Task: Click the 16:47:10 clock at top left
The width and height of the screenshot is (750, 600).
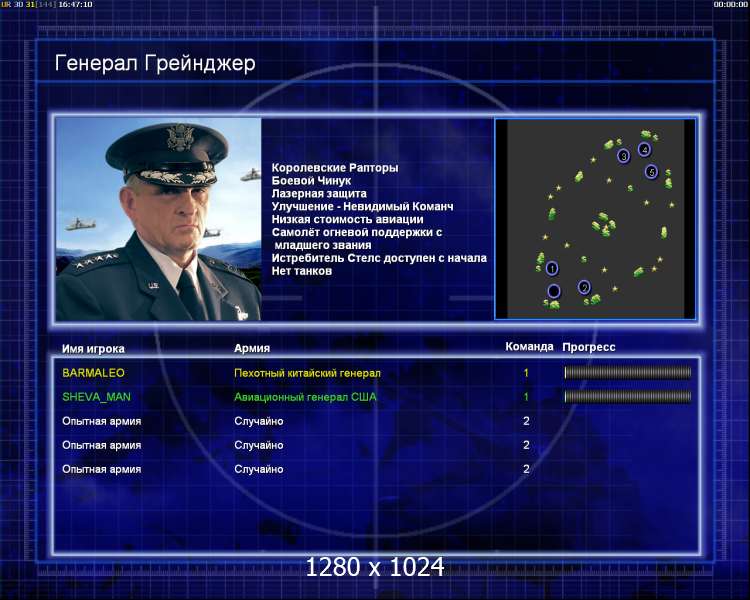Action: tap(76, 4)
